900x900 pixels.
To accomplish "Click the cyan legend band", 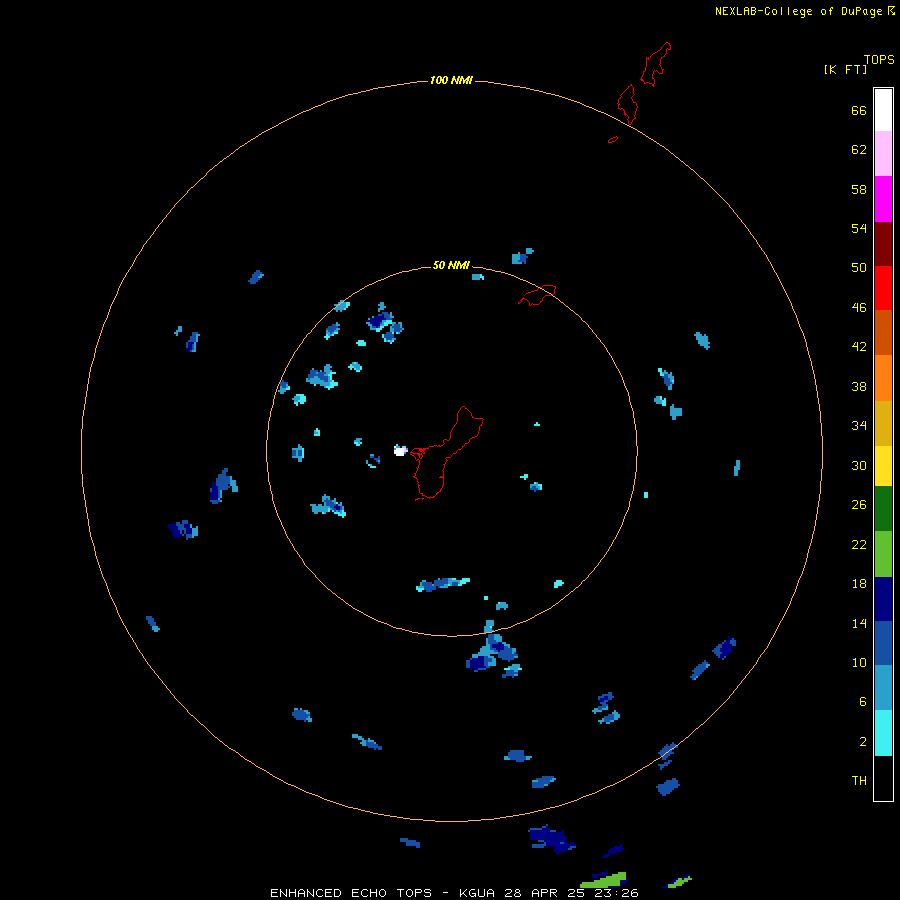I will (883, 733).
